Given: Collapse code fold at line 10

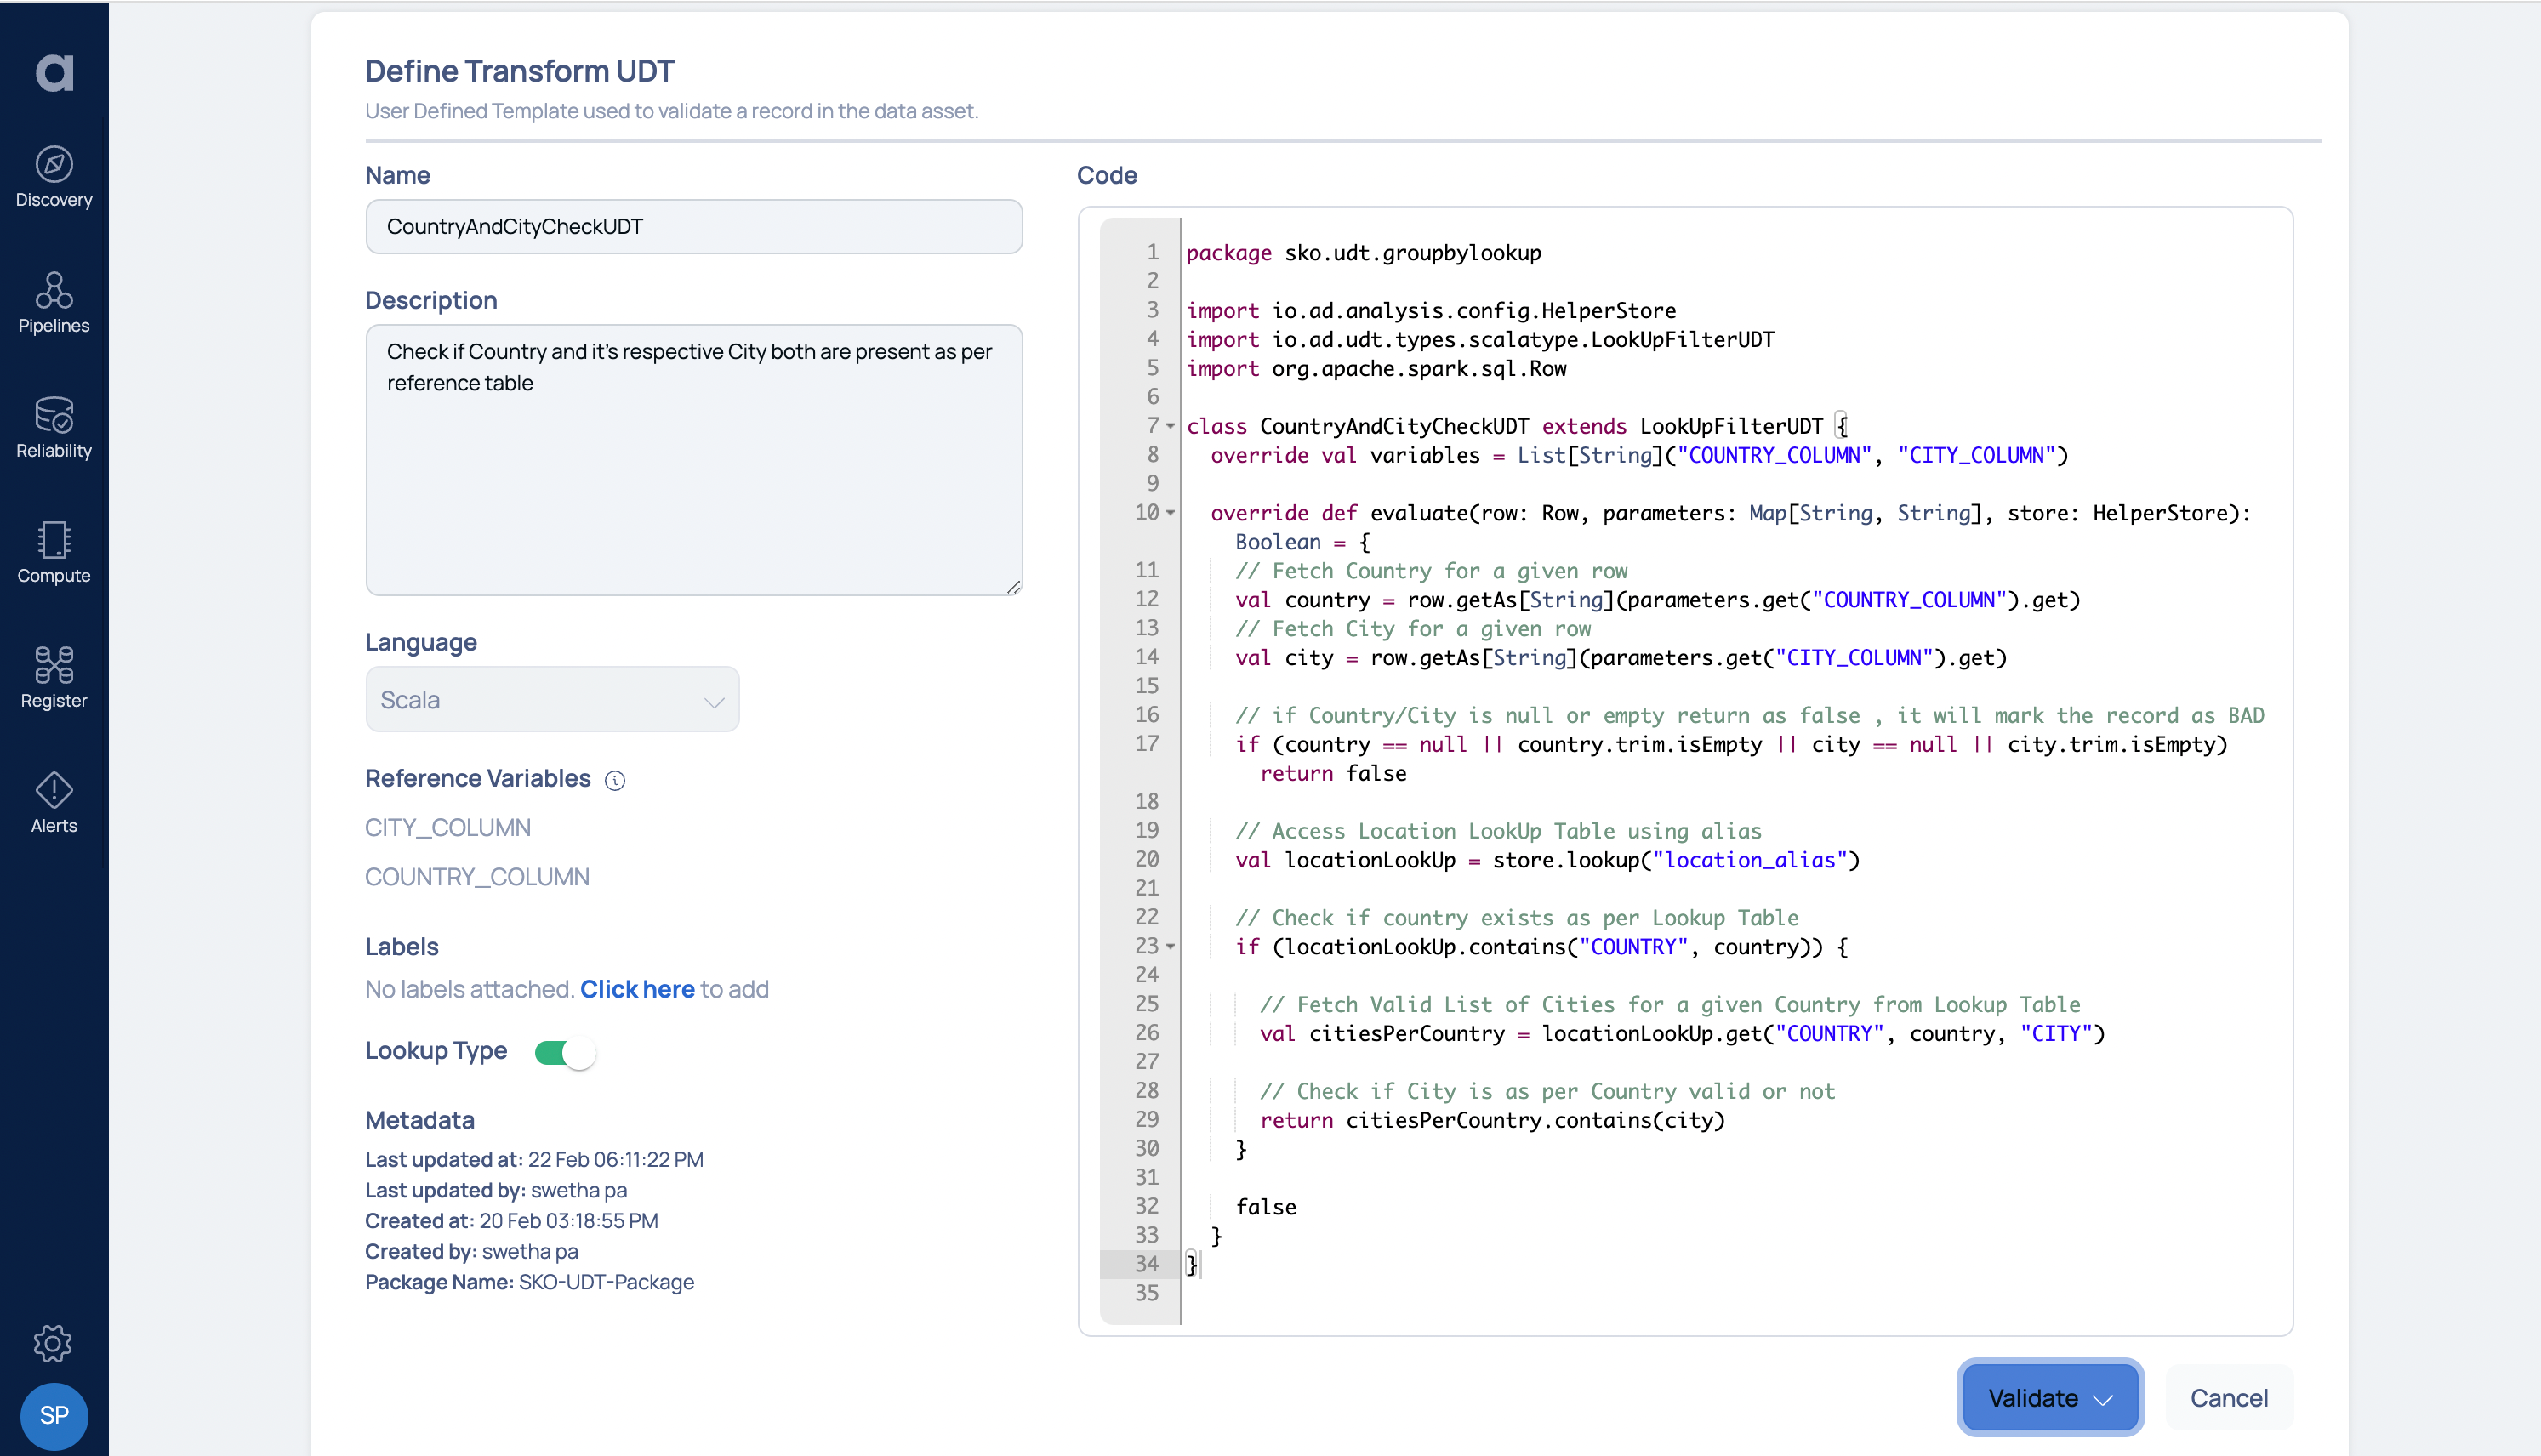Looking at the screenshot, I should coord(1170,513).
